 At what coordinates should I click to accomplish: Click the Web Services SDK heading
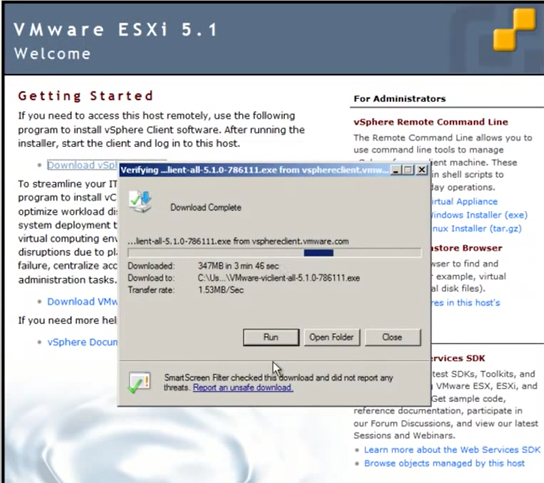point(458,358)
